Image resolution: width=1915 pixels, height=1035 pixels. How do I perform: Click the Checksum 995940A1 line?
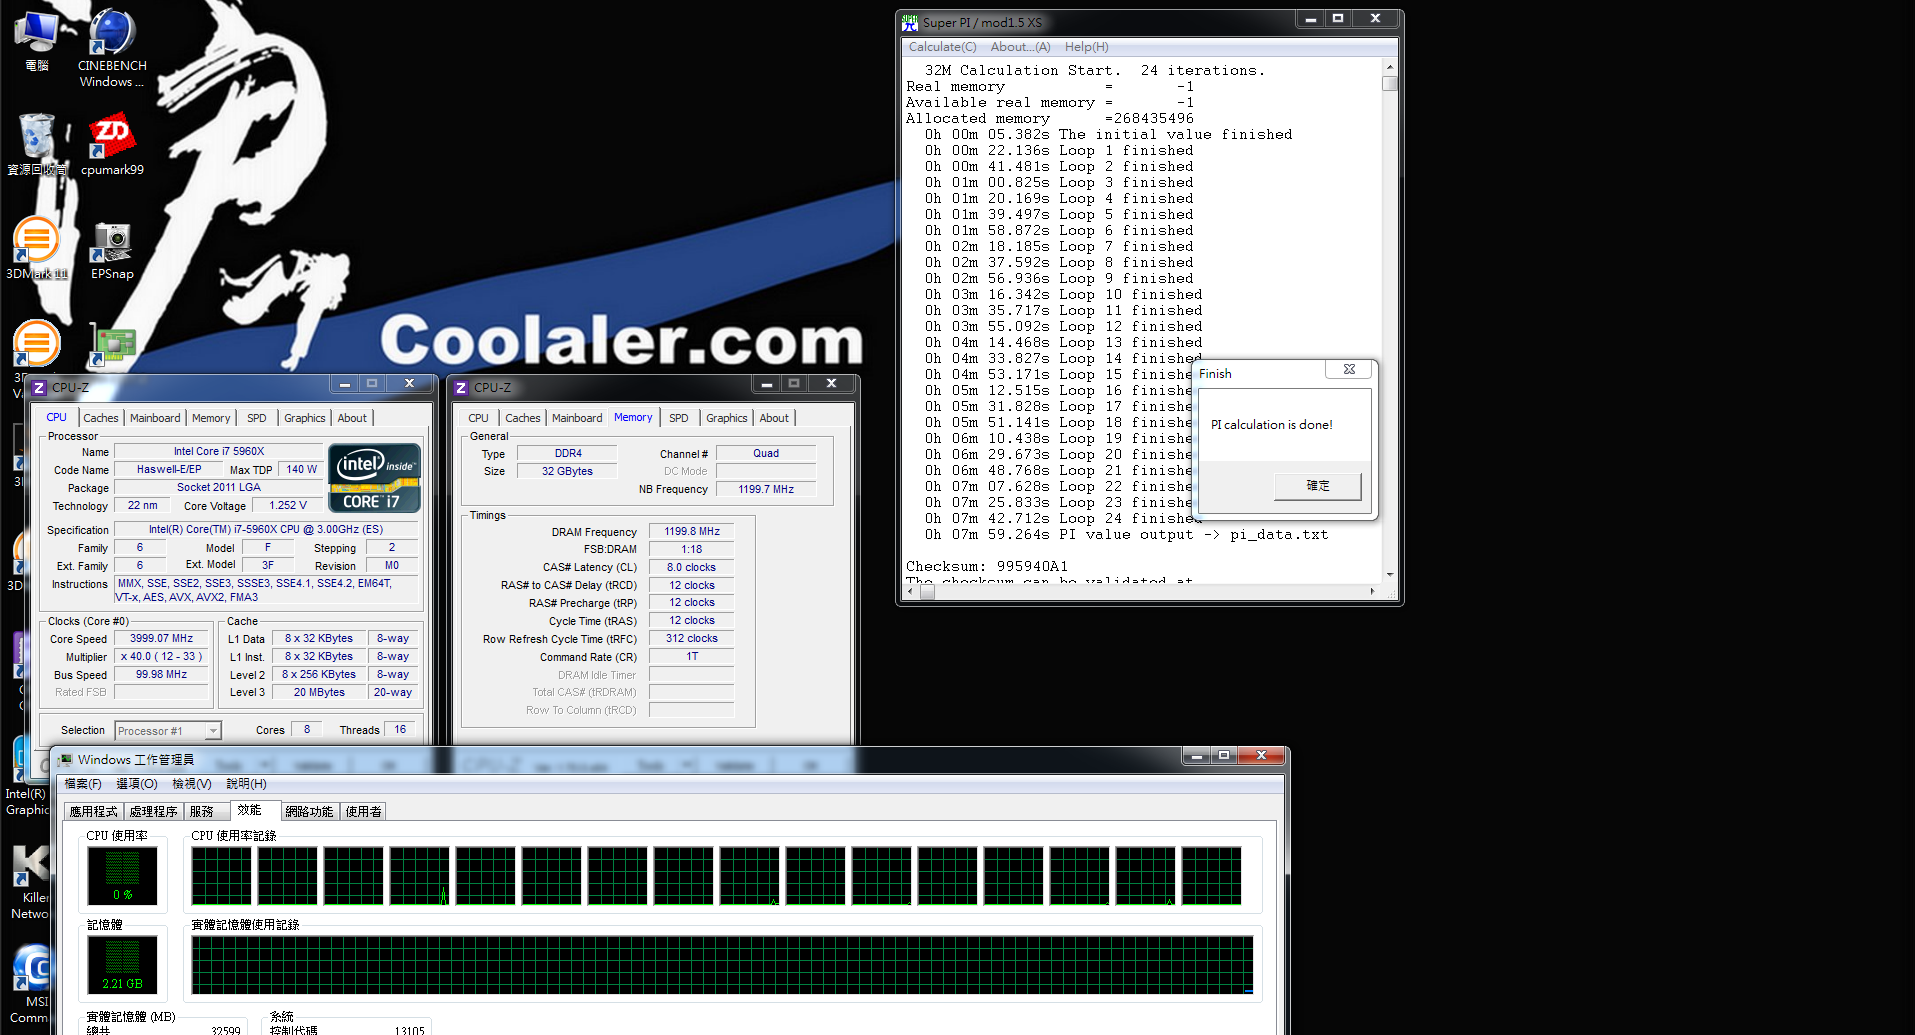tap(986, 566)
